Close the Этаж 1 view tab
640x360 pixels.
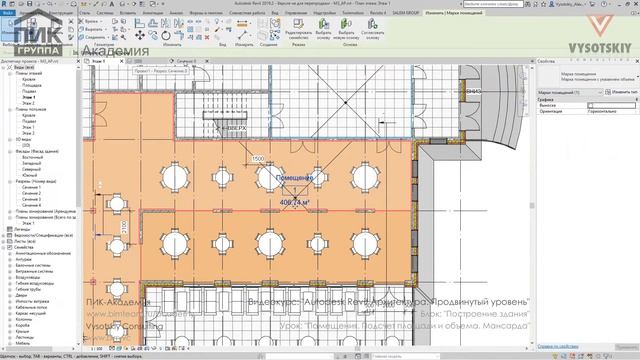click(121, 61)
